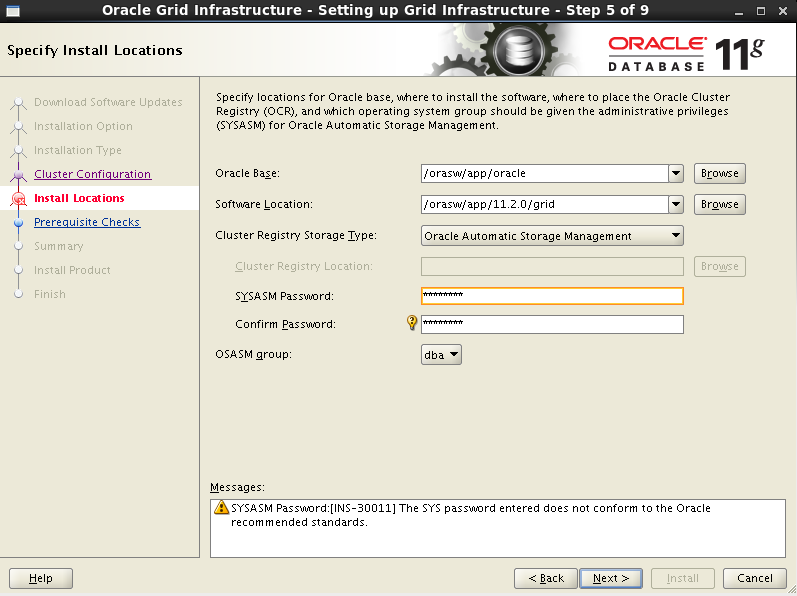Click the Oracle Base path field
The width and height of the screenshot is (797, 596).
coord(544,173)
